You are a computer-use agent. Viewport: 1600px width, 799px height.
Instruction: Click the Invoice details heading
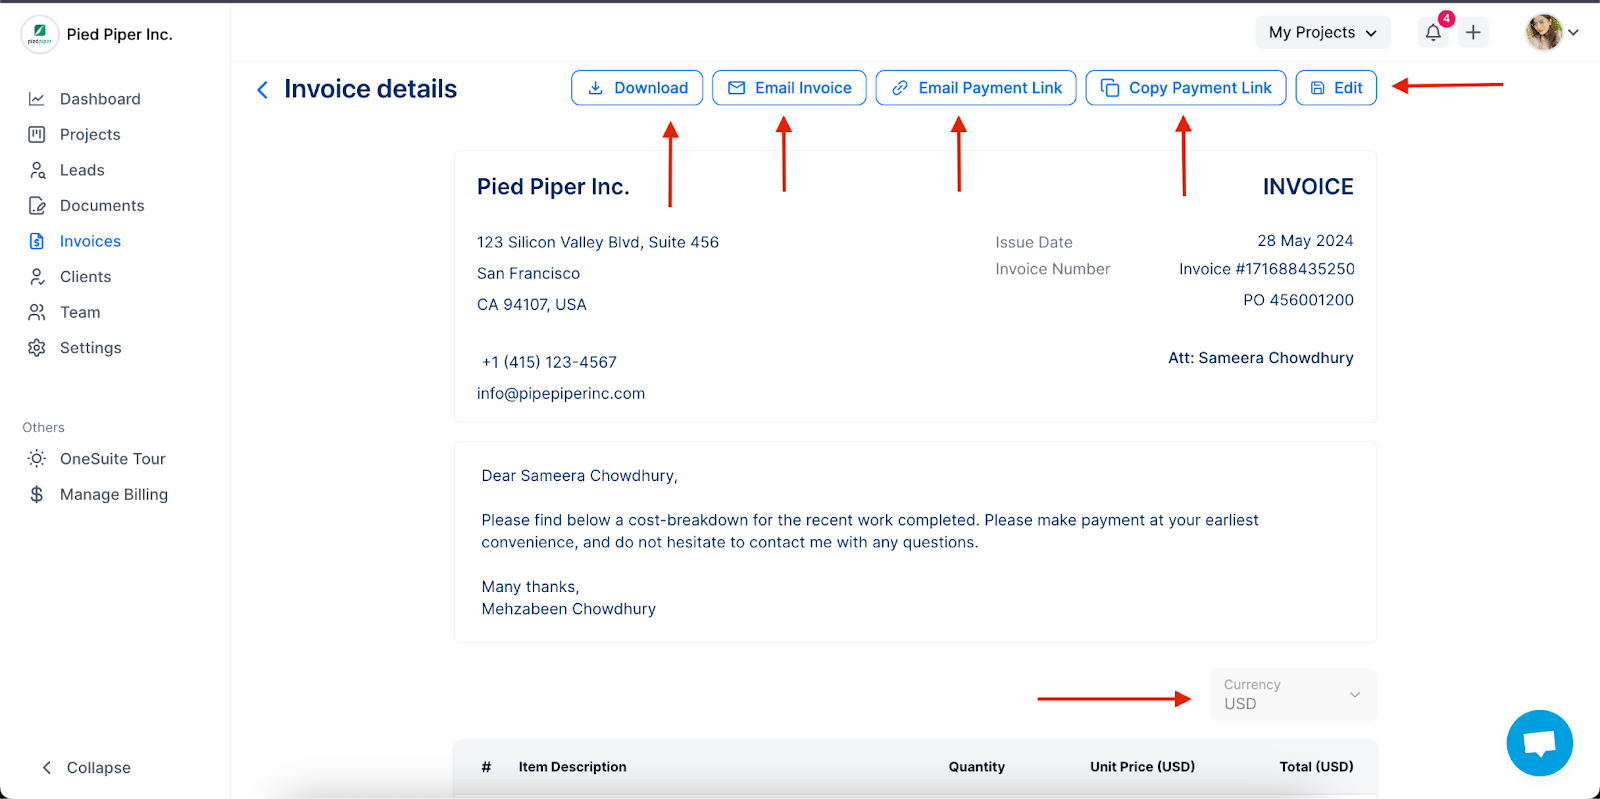[x=370, y=89]
